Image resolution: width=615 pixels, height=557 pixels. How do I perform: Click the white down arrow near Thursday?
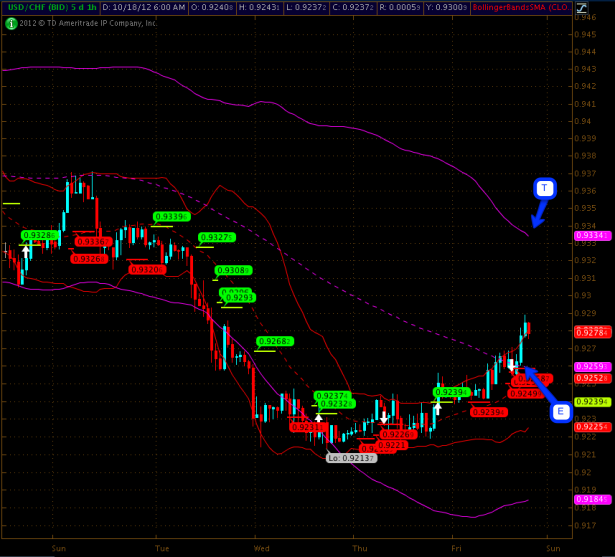tap(384, 416)
